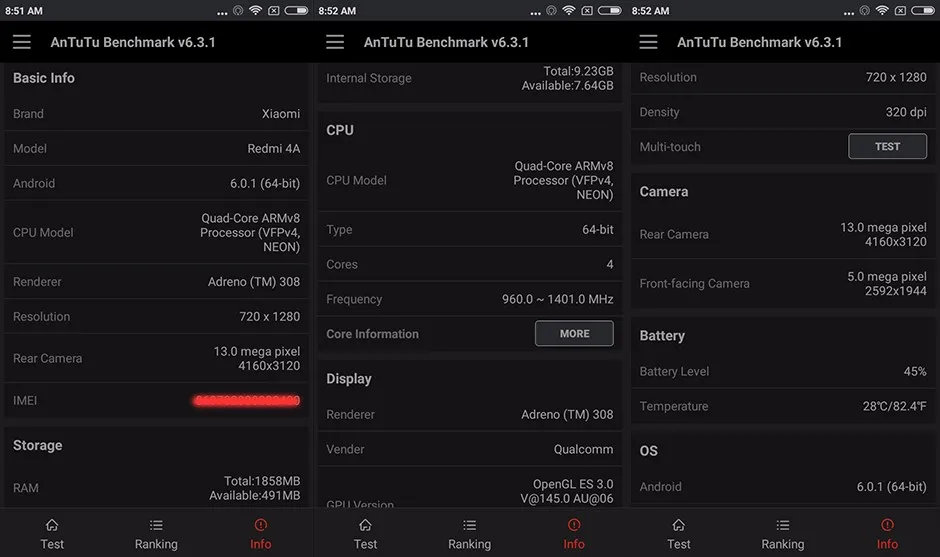Select Android 6.0.1 value under OS
Screen dimensions: 940x557
click(x=891, y=486)
